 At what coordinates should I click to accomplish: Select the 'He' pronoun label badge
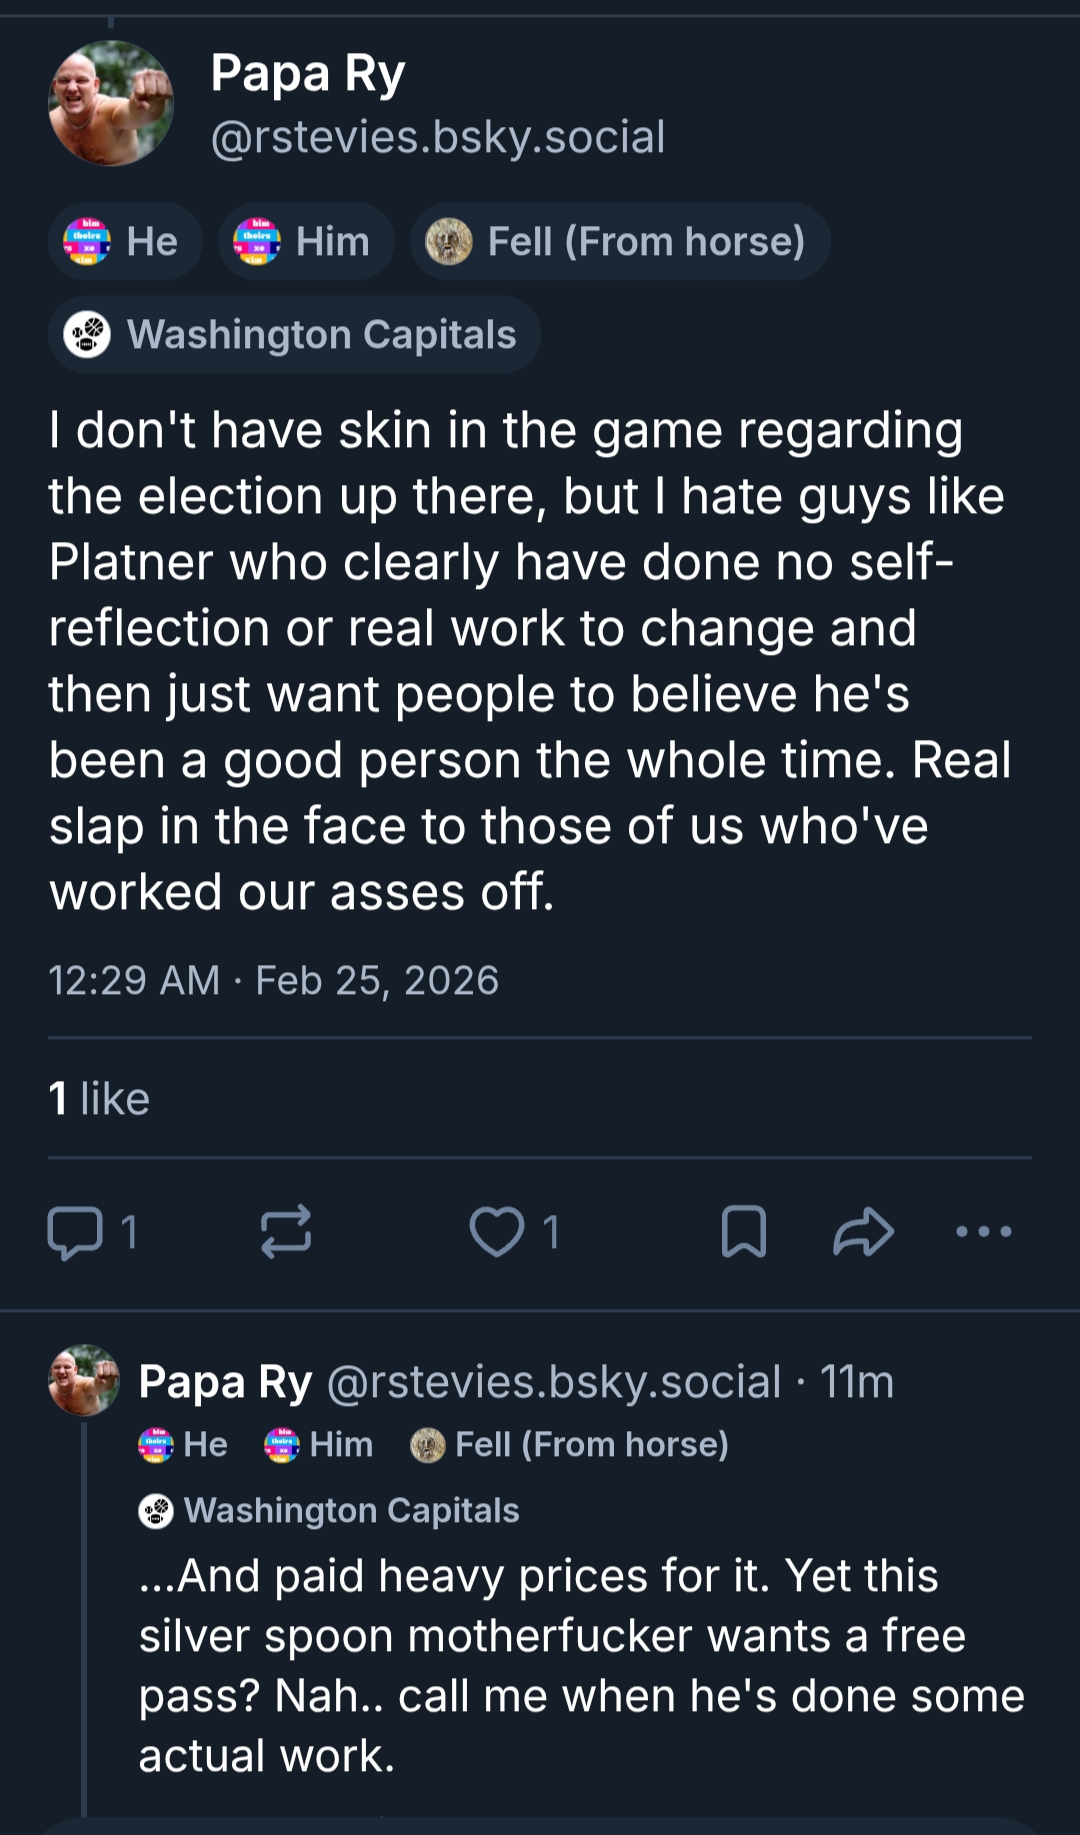pyautogui.click(x=125, y=242)
